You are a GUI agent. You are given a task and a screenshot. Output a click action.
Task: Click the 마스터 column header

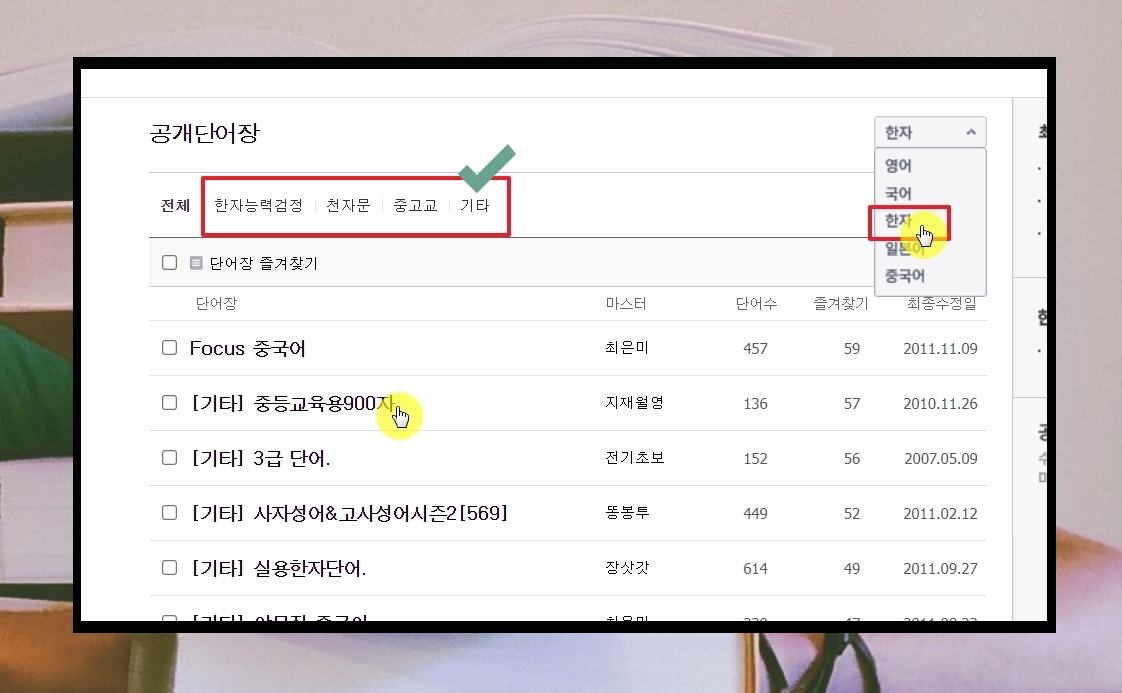(626, 304)
